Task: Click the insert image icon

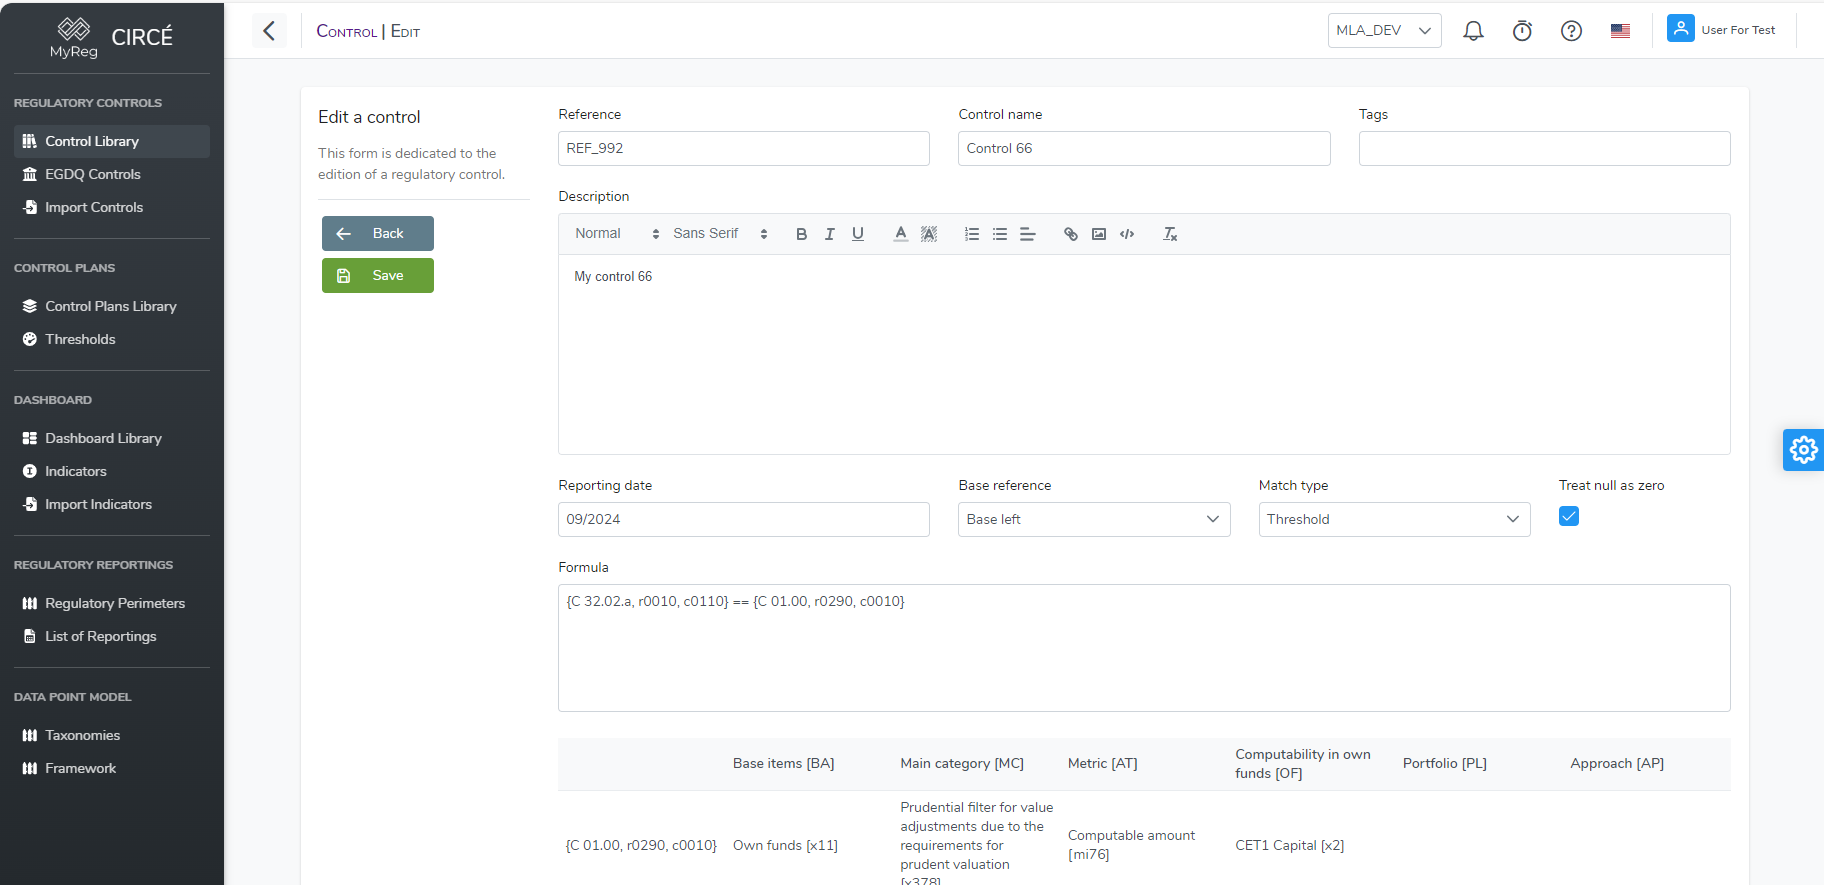Action: coord(1098,234)
